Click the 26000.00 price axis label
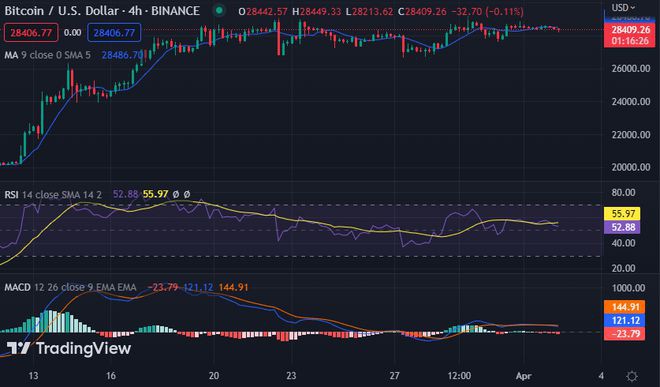The width and height of the screenshot is (660, 387). [x=631, y=69]
